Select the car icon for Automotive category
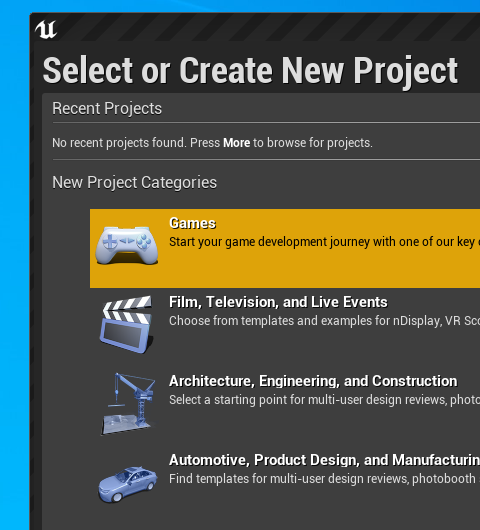 127,484
